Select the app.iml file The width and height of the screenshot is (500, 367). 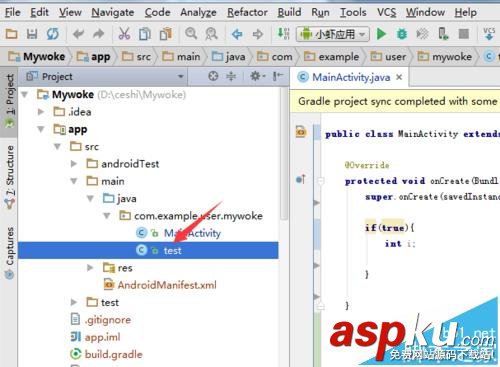pos(102,337)
